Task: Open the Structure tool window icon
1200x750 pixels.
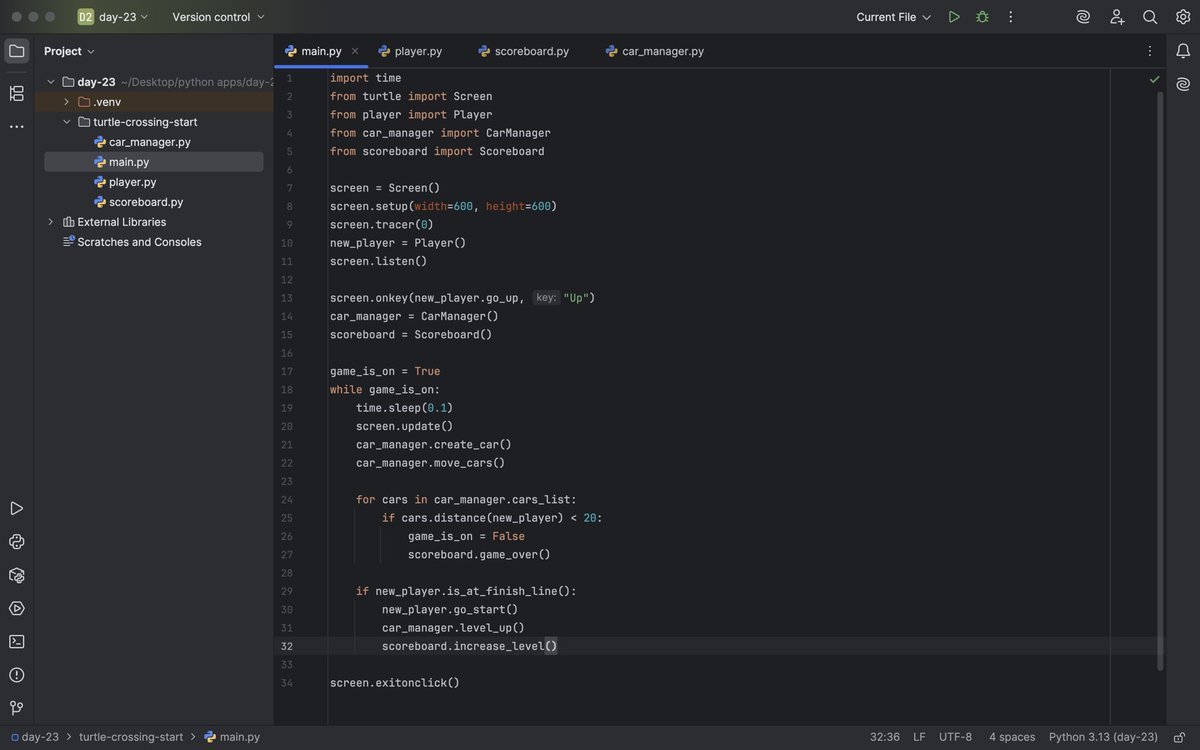Action: 16,93
